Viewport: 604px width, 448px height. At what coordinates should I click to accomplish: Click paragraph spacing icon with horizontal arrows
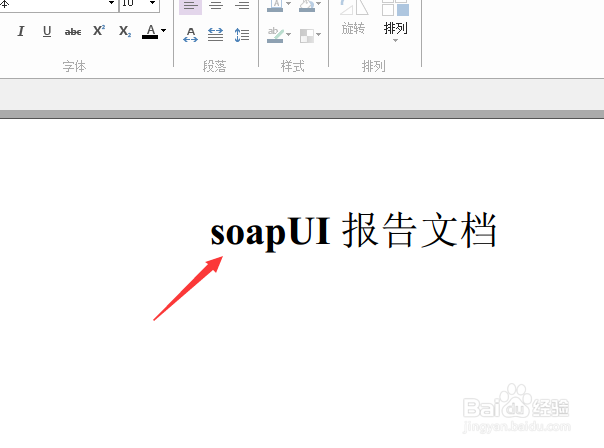(x=216, y=35)
